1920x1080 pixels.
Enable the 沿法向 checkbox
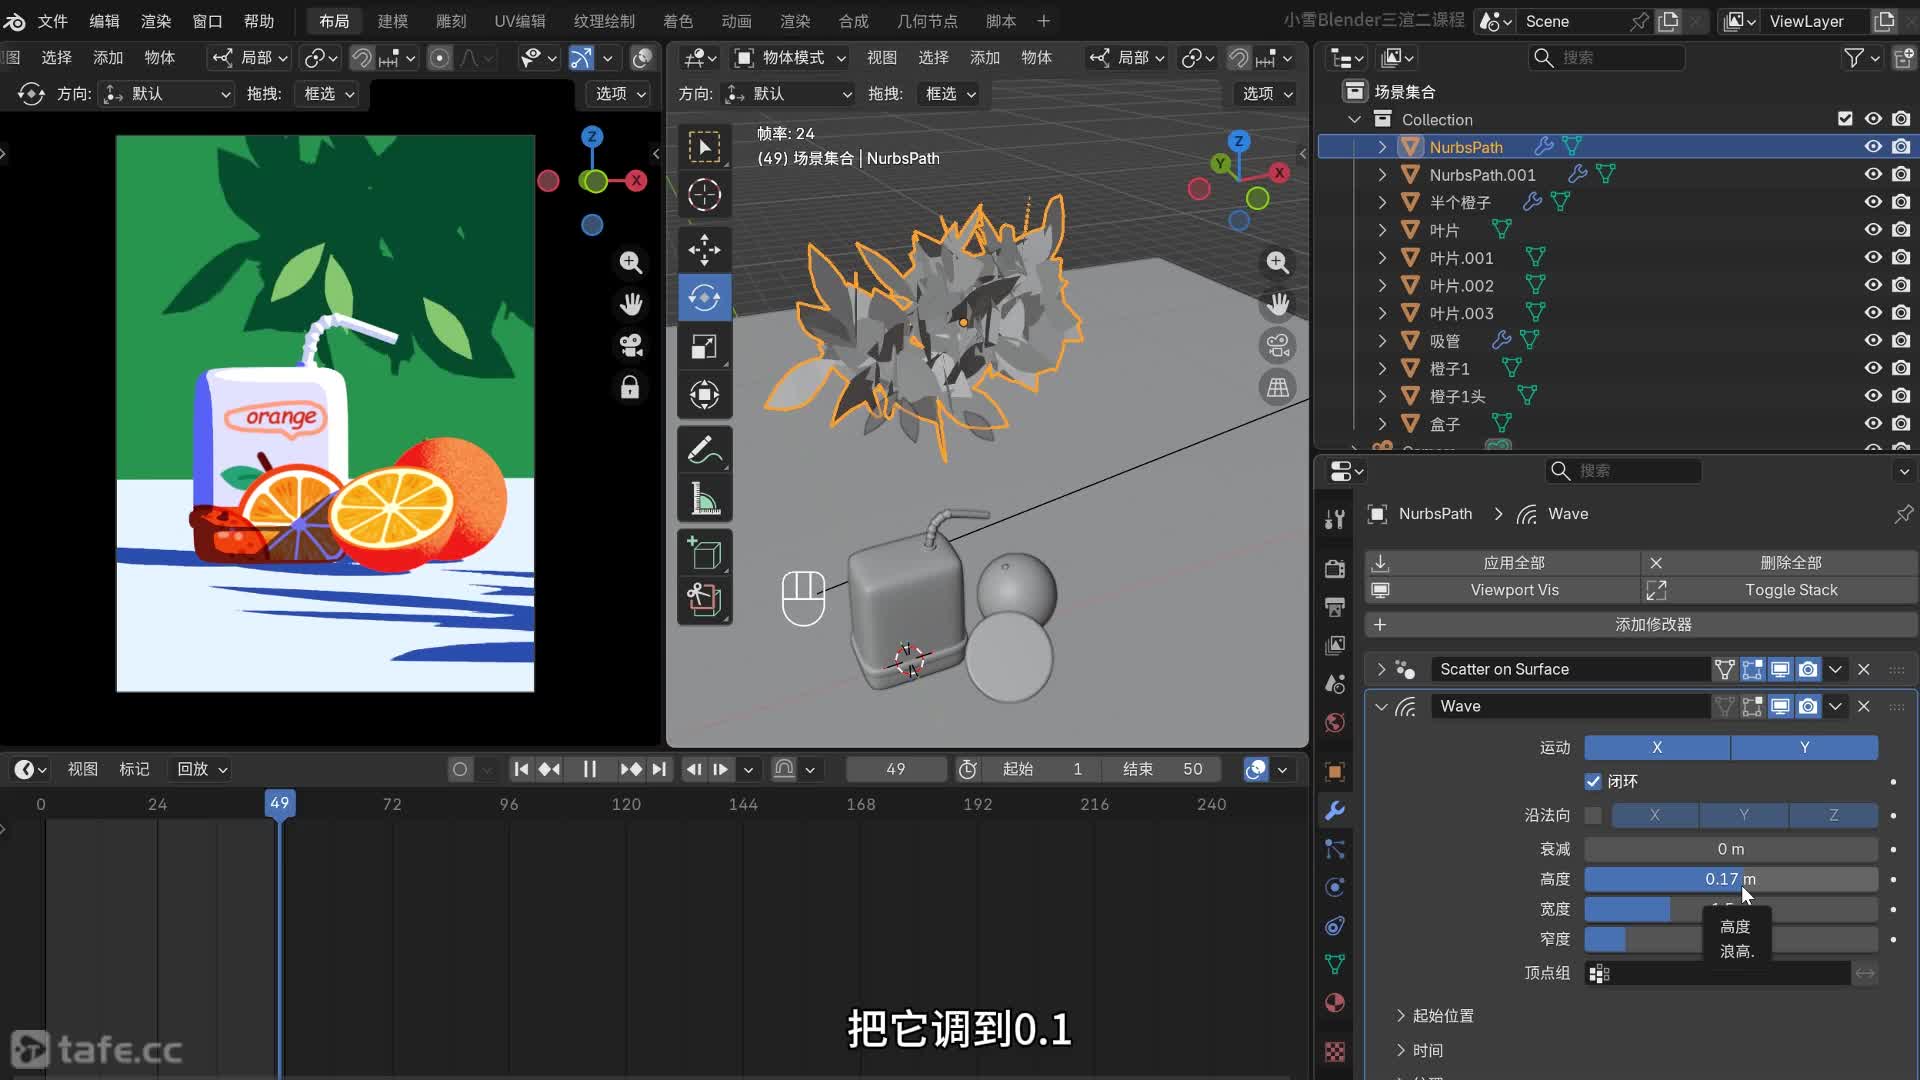(x=1593, y=815)
